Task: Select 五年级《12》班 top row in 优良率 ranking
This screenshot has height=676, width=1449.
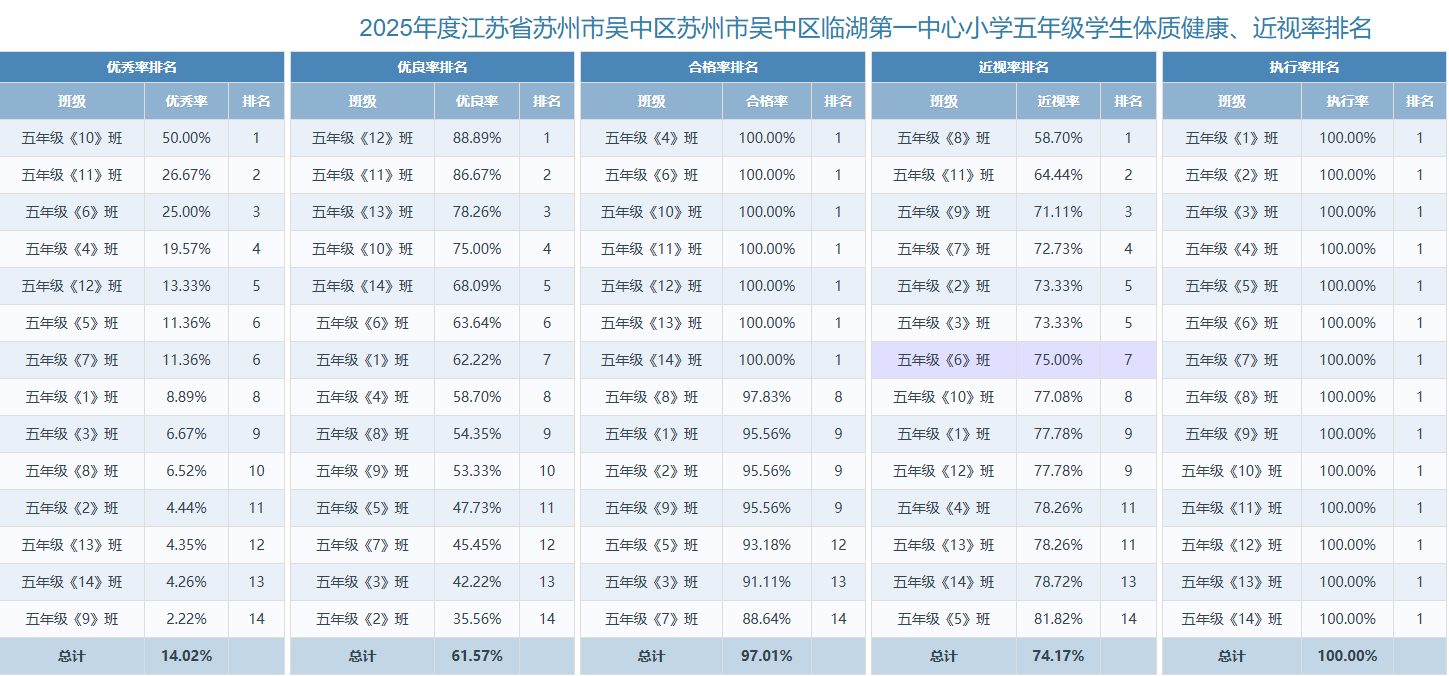Action: tap(362, 138)
